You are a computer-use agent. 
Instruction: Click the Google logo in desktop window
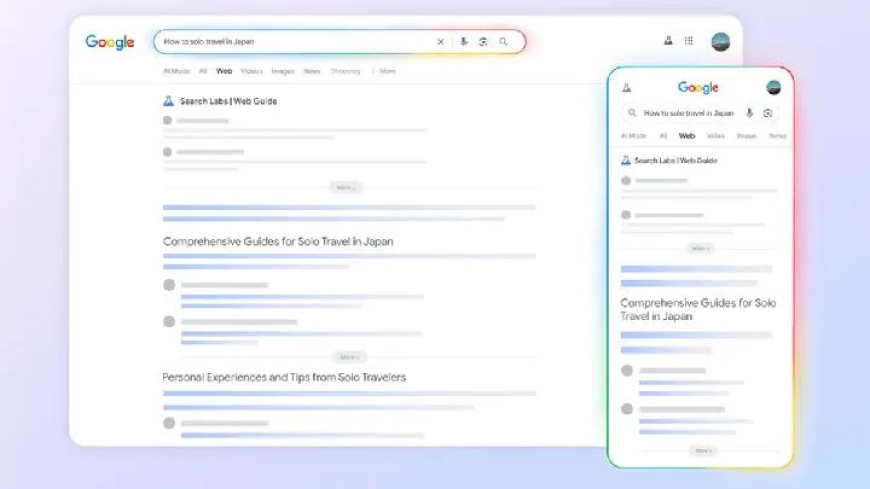pos(110,42)
